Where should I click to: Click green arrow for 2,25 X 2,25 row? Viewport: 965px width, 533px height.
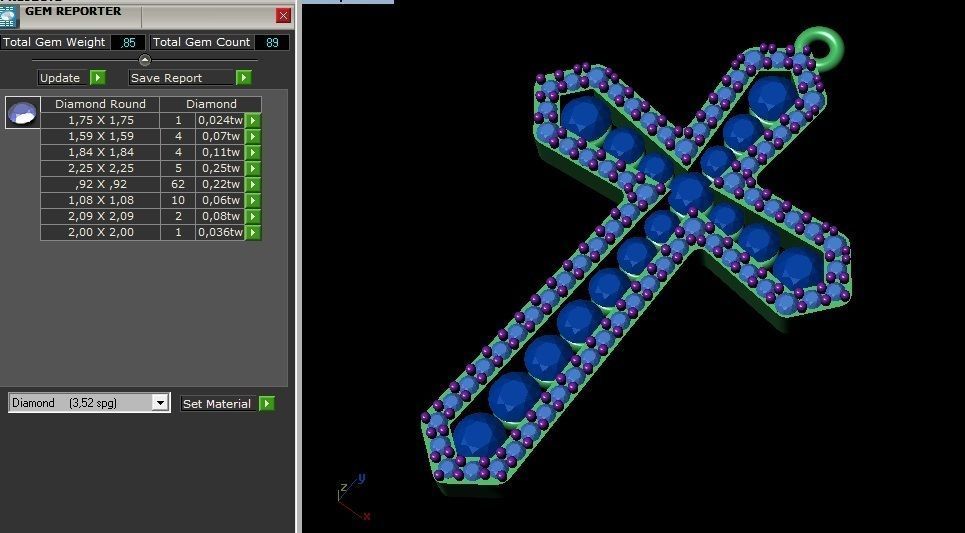click(253, 168)
